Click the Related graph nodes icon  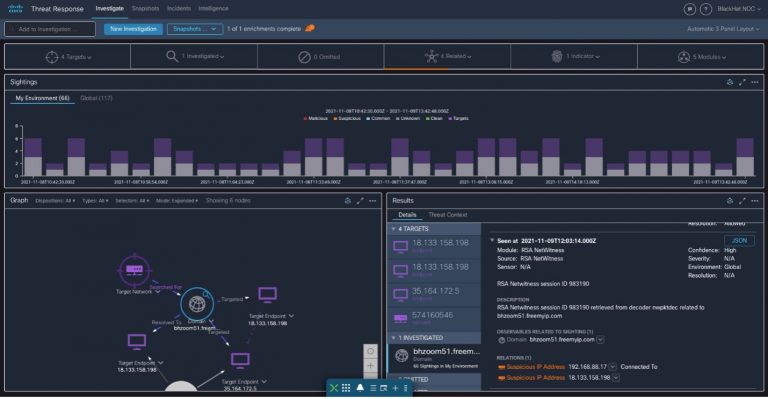tap(432, 56)
